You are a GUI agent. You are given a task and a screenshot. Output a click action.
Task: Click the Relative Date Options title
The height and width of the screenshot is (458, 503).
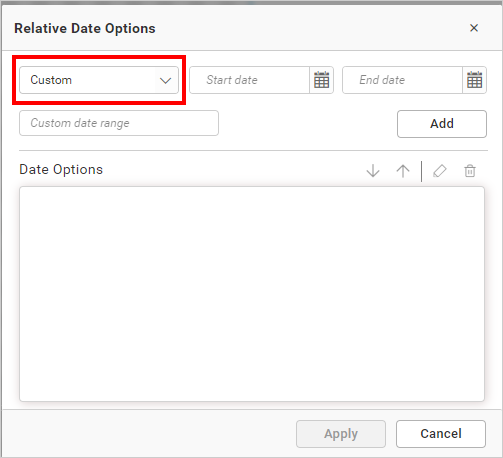[85, 29]
